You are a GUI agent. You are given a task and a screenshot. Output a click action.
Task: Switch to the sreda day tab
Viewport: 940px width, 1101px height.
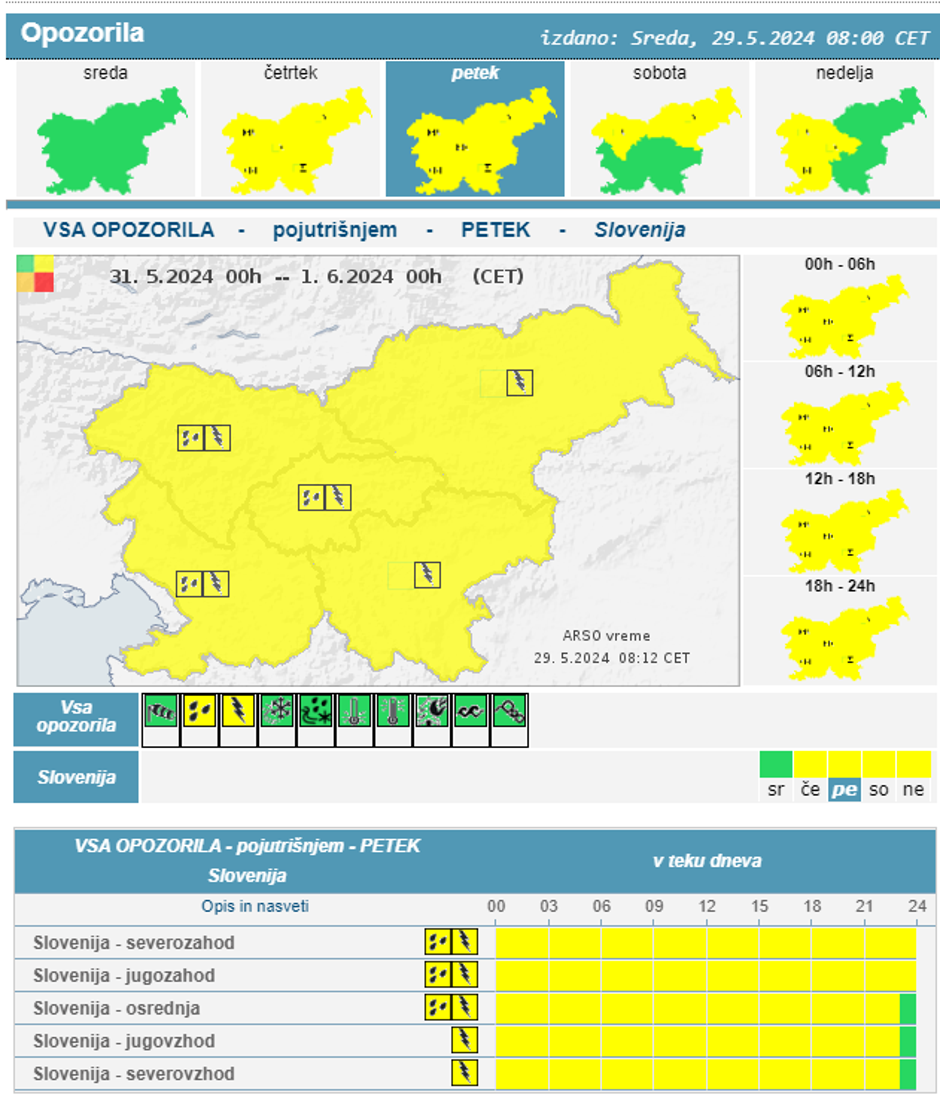point(106,130)
